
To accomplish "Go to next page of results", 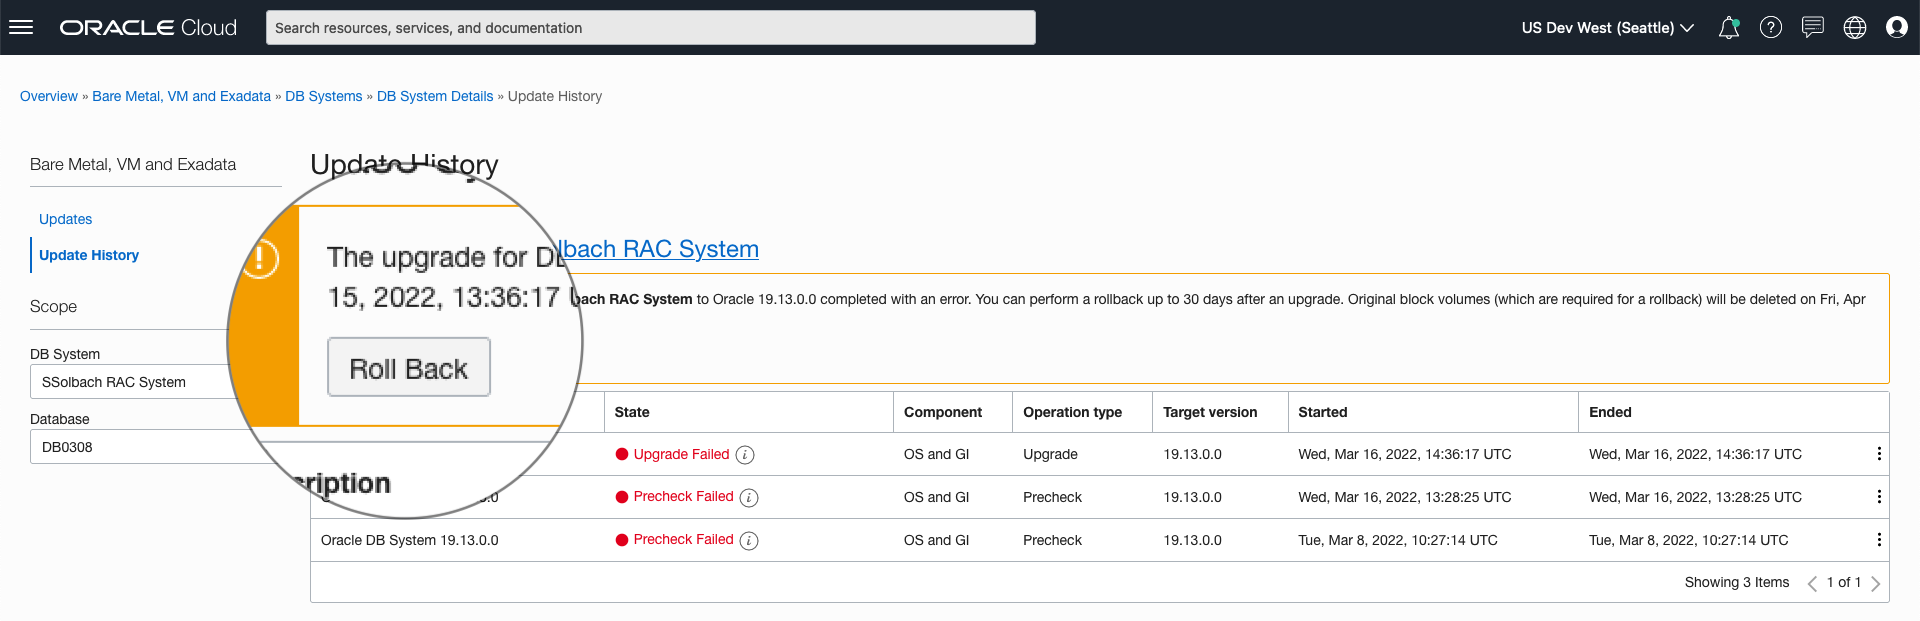I will click(1876, 583).
